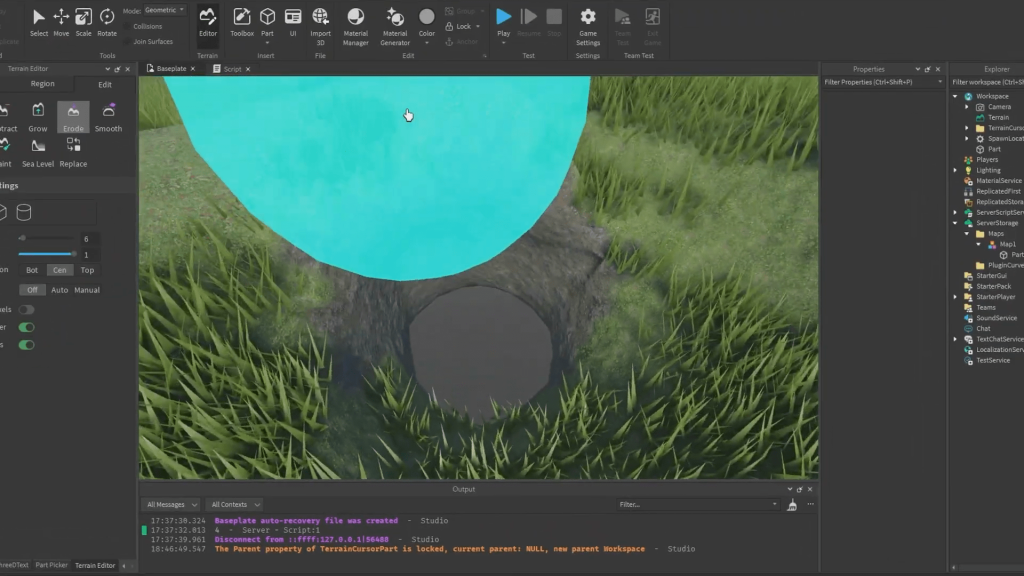The image size is (1024, 576).
Task: Disable the bottom green toggle switch
Action: tap(26, 345)
